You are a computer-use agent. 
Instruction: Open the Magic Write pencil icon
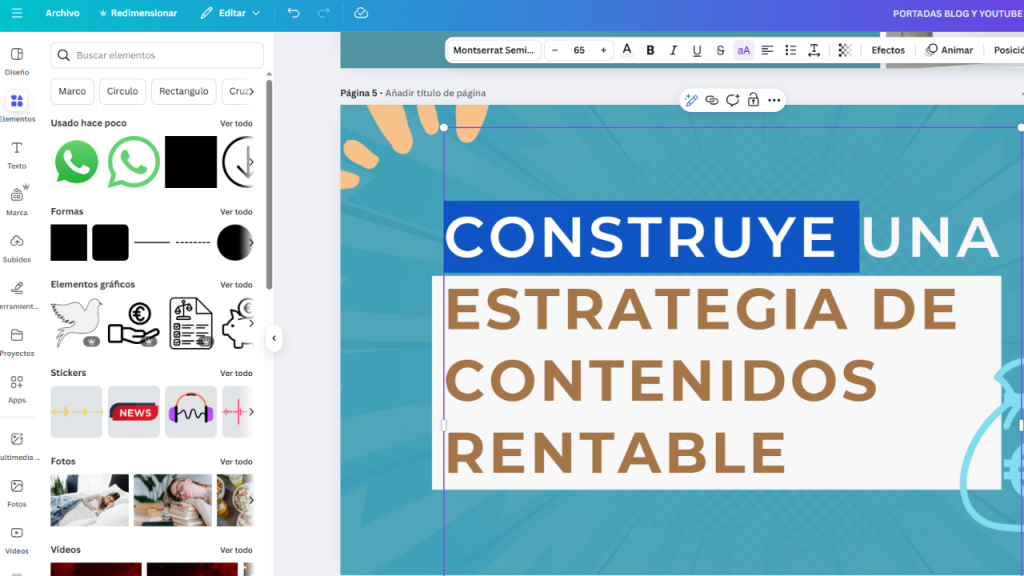pos(690,100)
